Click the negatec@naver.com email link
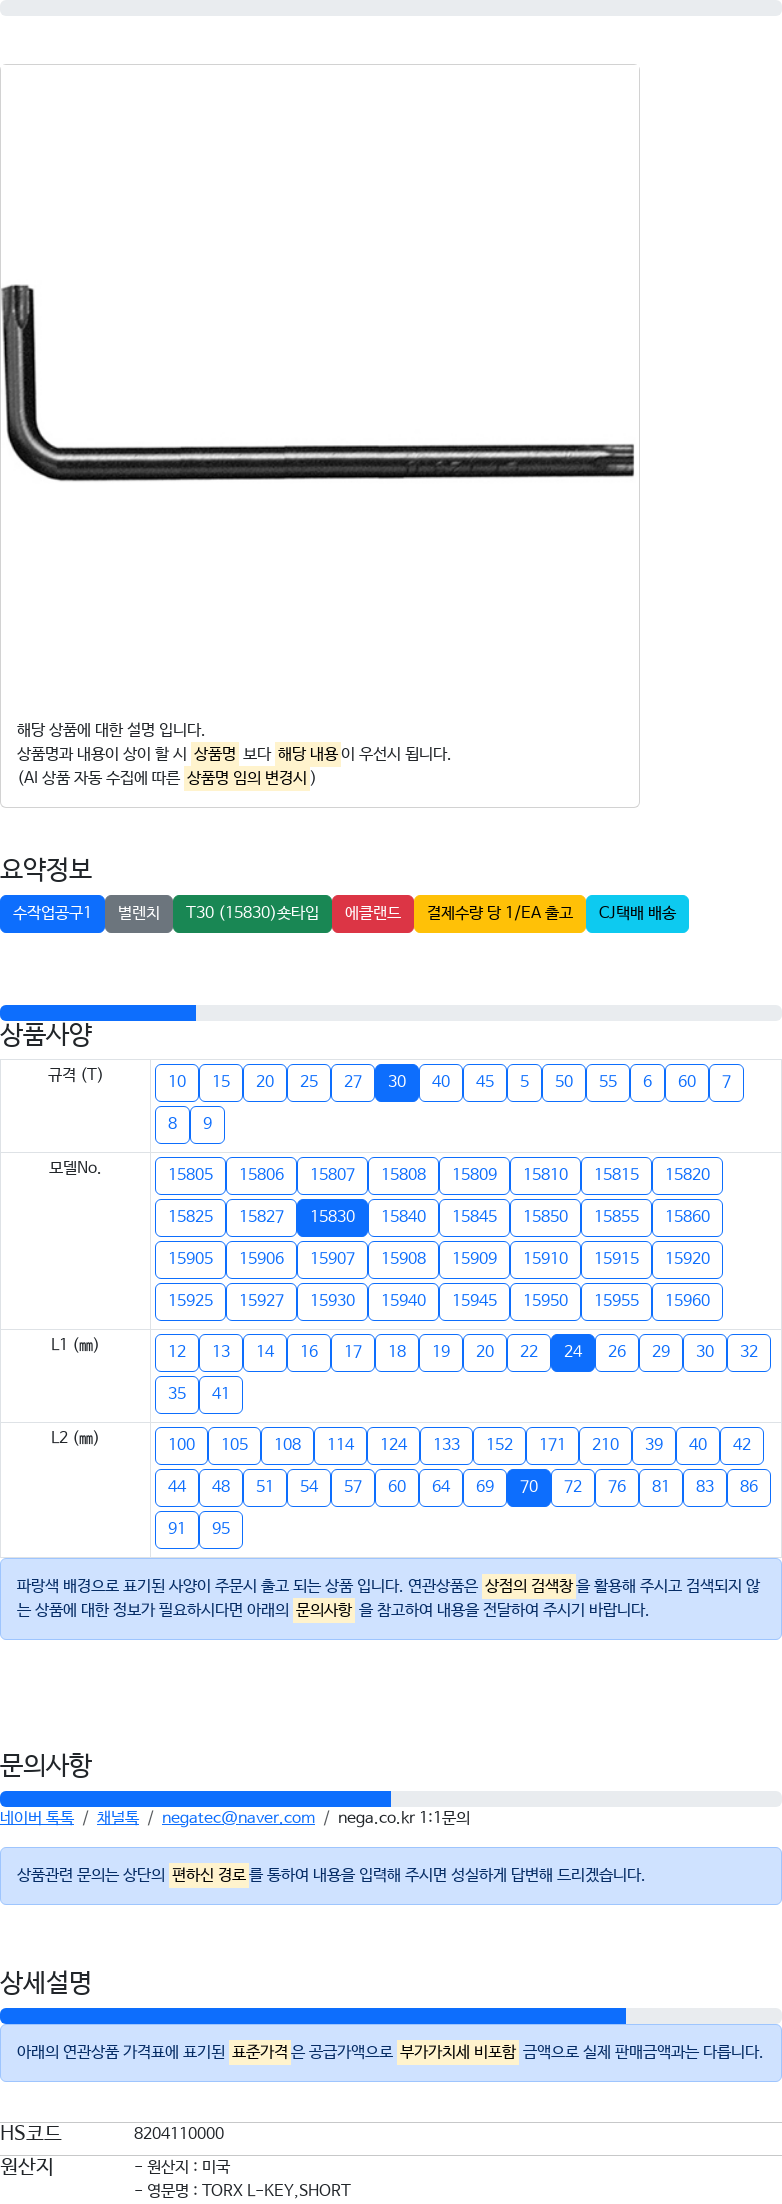This screenshot has height=2204, width=782. point(238,1817)
